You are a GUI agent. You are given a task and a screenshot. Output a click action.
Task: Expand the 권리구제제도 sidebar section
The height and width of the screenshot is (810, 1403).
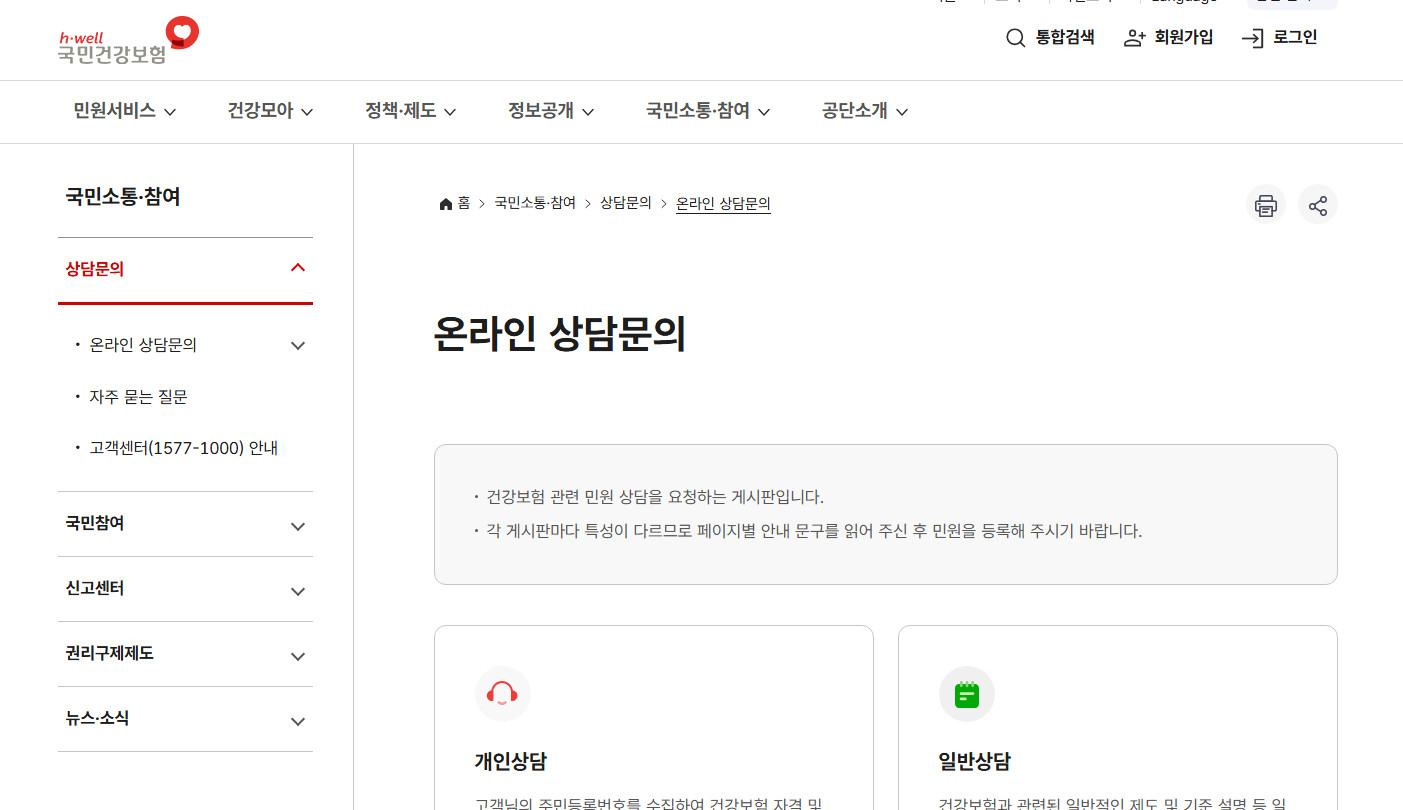pos(297,656)
